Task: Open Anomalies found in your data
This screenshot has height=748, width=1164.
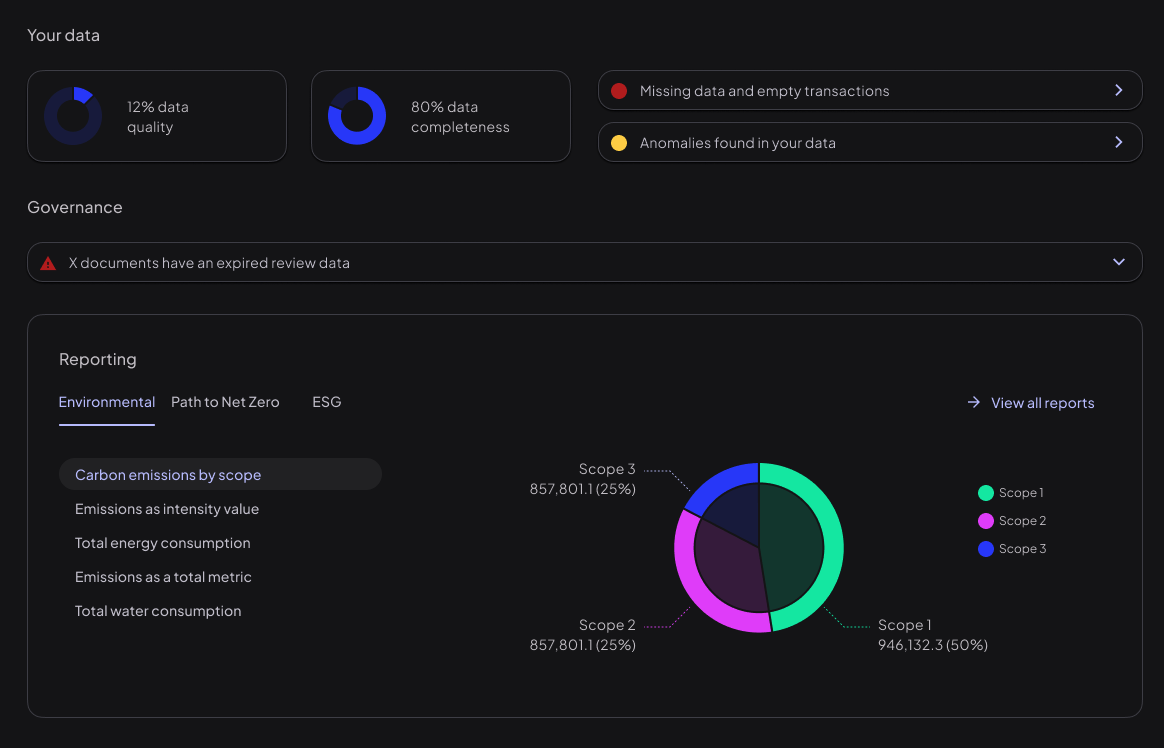Action: pos(870,142)
